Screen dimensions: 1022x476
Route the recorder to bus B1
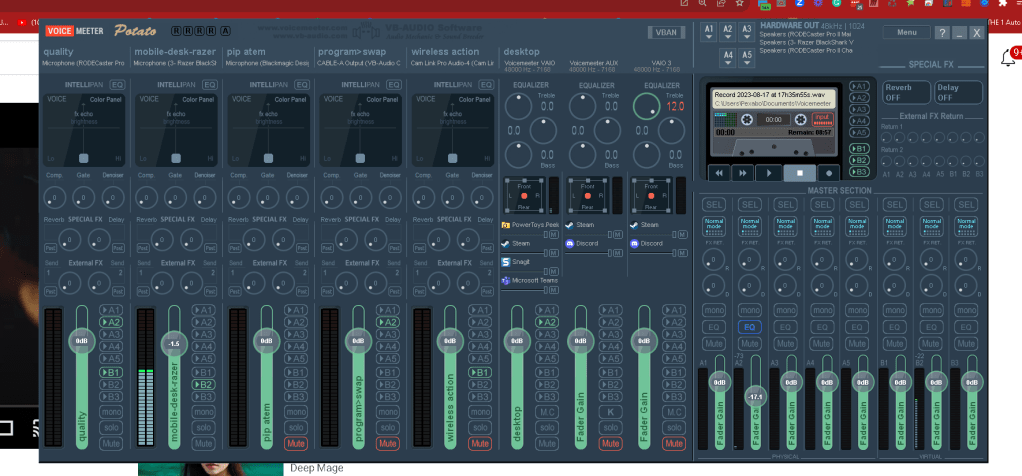point(859,149)
